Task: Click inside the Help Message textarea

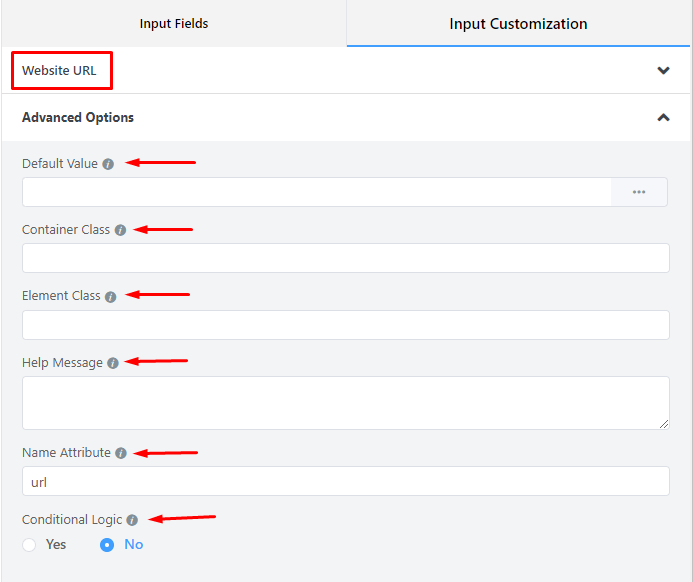Action: (x=345, y=402)
